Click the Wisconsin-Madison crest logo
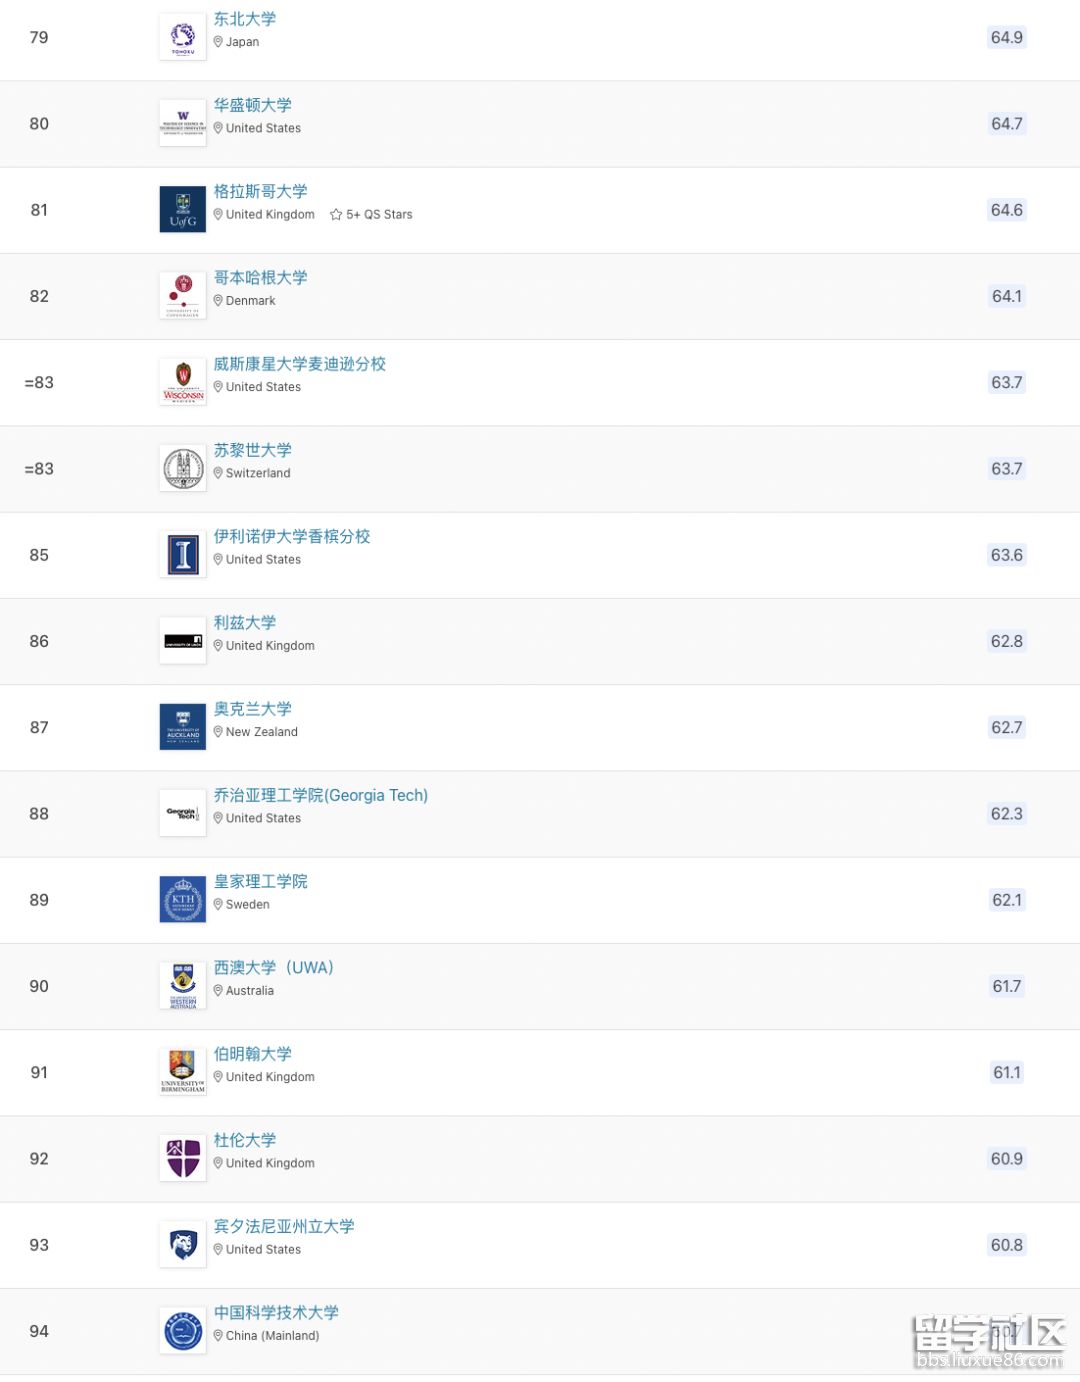Viewport: 1080px width, 1382px height. point(183,382)
